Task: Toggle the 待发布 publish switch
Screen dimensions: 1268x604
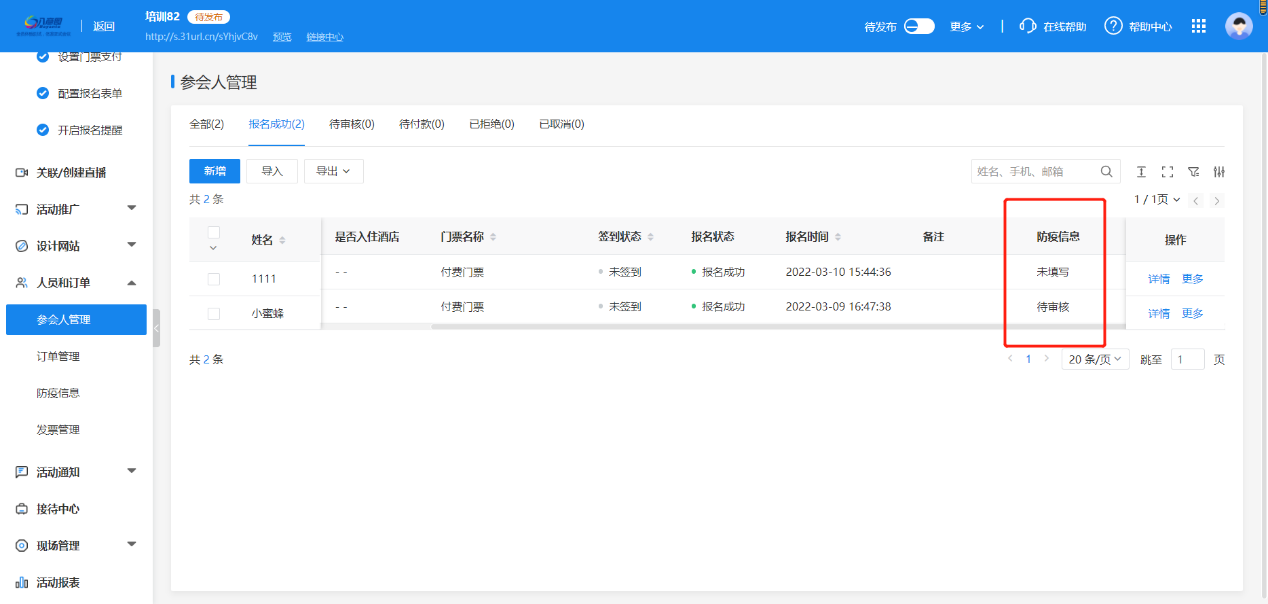Action: [x=919, y=26]
